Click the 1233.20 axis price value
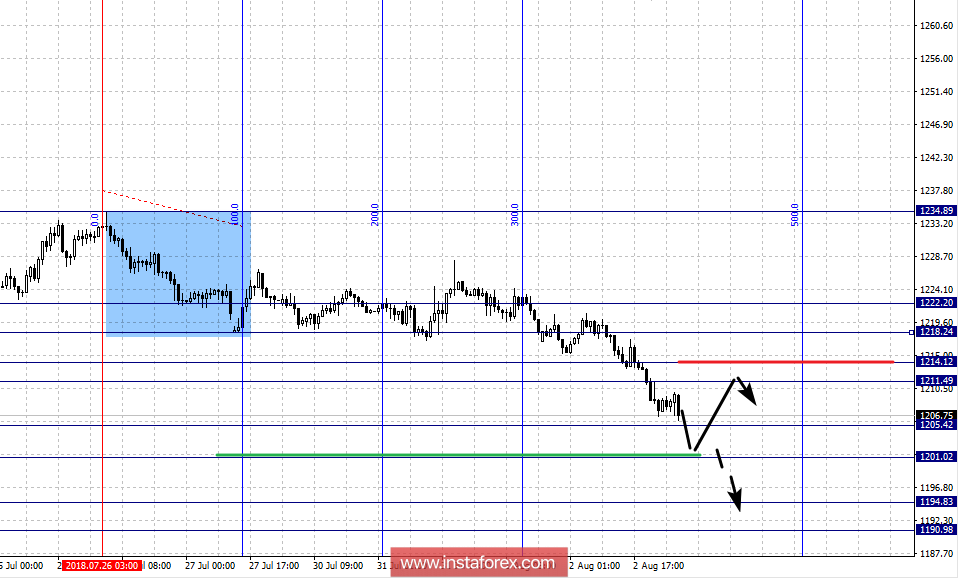Image resolution: width=958 pixels, height=578 pixels. tap(937, 224)
